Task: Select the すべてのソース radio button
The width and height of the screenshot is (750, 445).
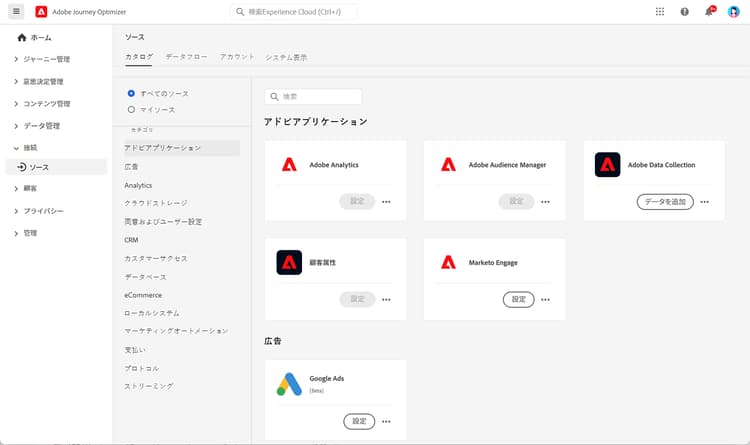Action: [131, 93]
